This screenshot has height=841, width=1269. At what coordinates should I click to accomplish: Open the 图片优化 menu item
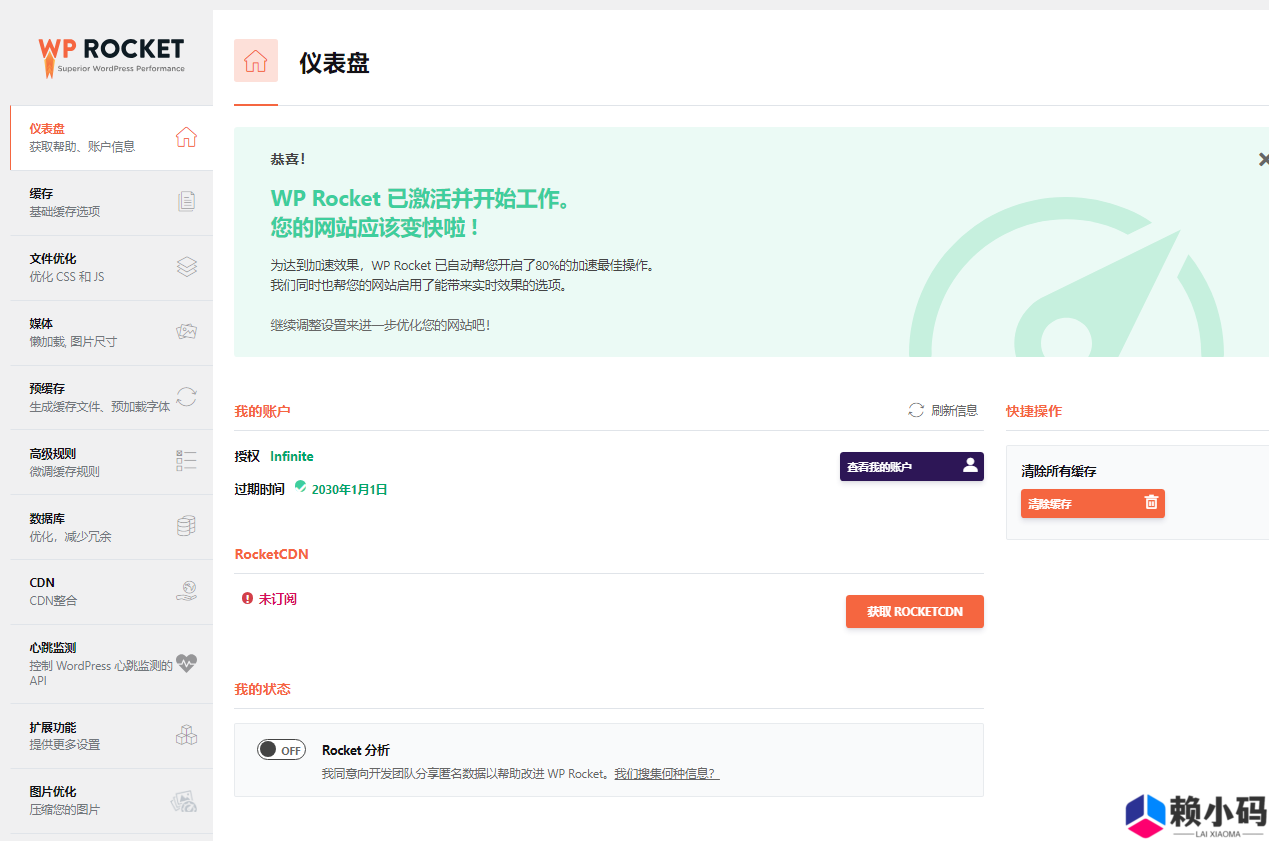point(100,800)
